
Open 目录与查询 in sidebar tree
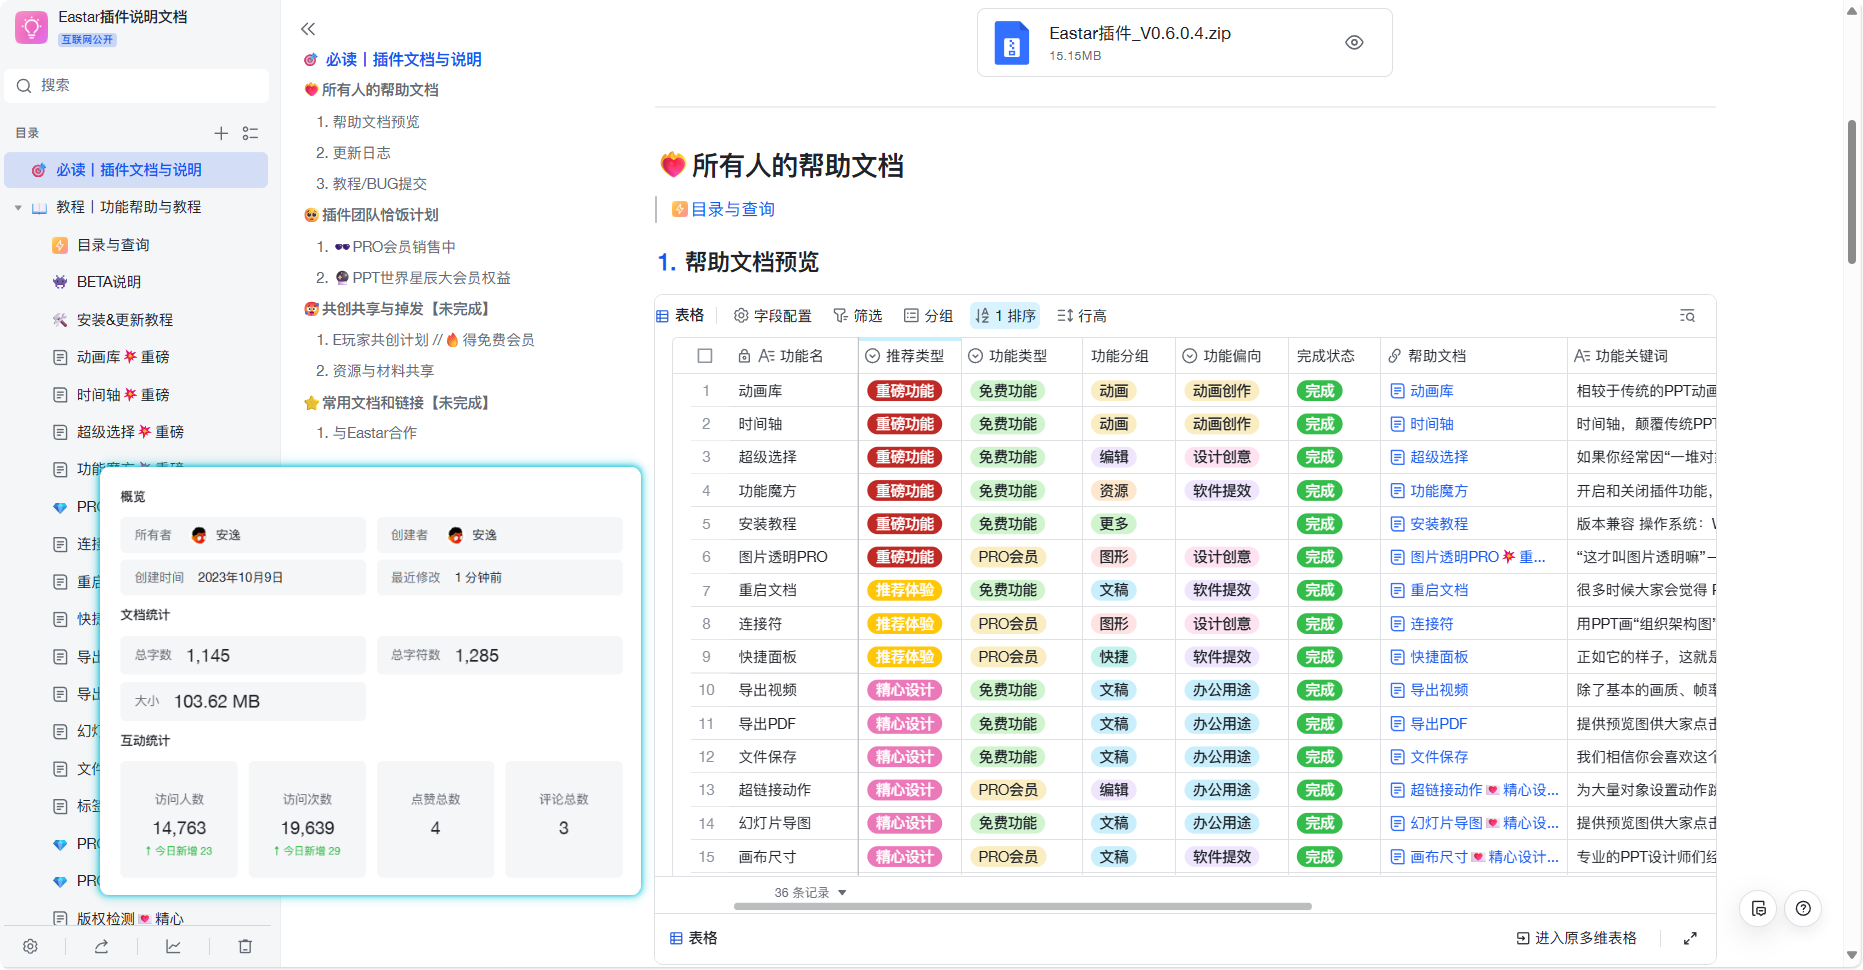[x=113, y=245]
